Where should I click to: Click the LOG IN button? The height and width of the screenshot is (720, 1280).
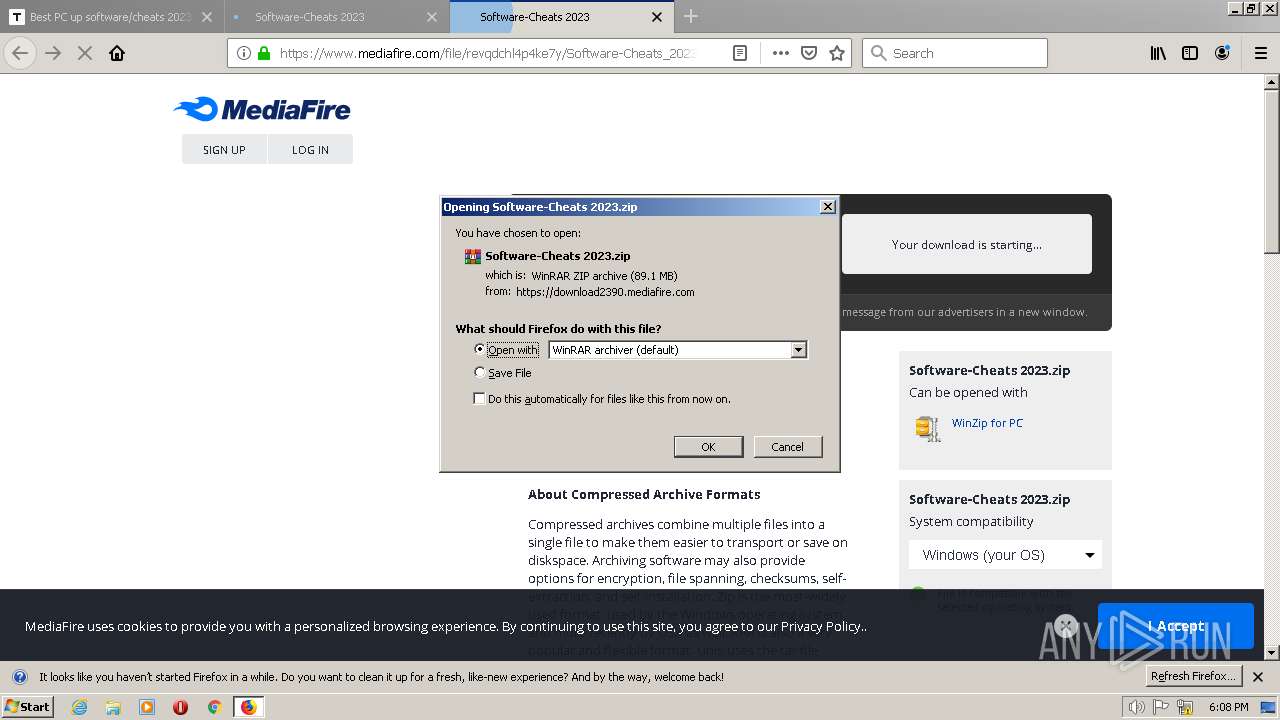point(310,149)
